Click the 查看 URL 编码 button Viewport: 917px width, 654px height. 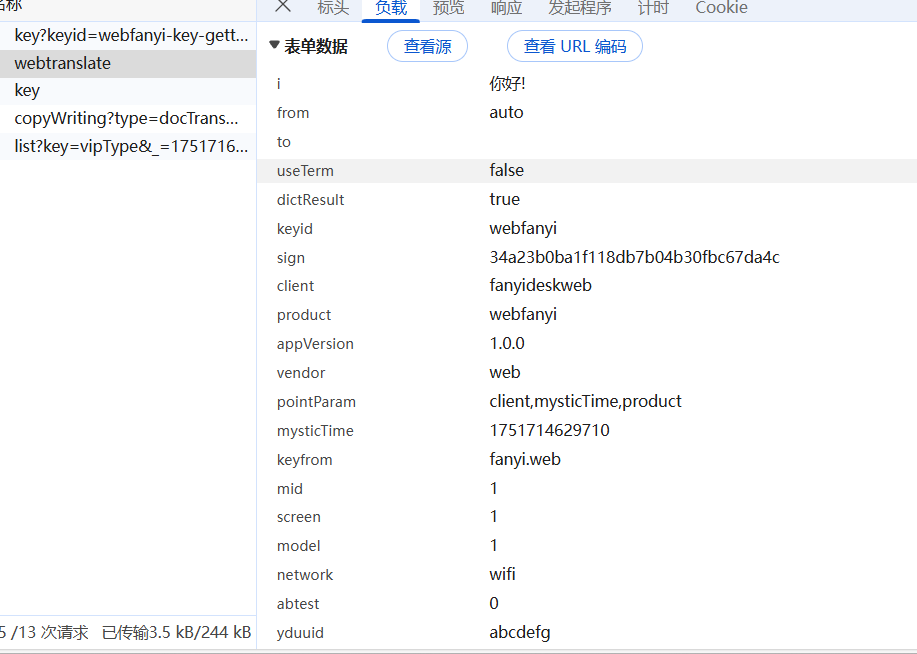pyautogui.click(x=575, y=46)
